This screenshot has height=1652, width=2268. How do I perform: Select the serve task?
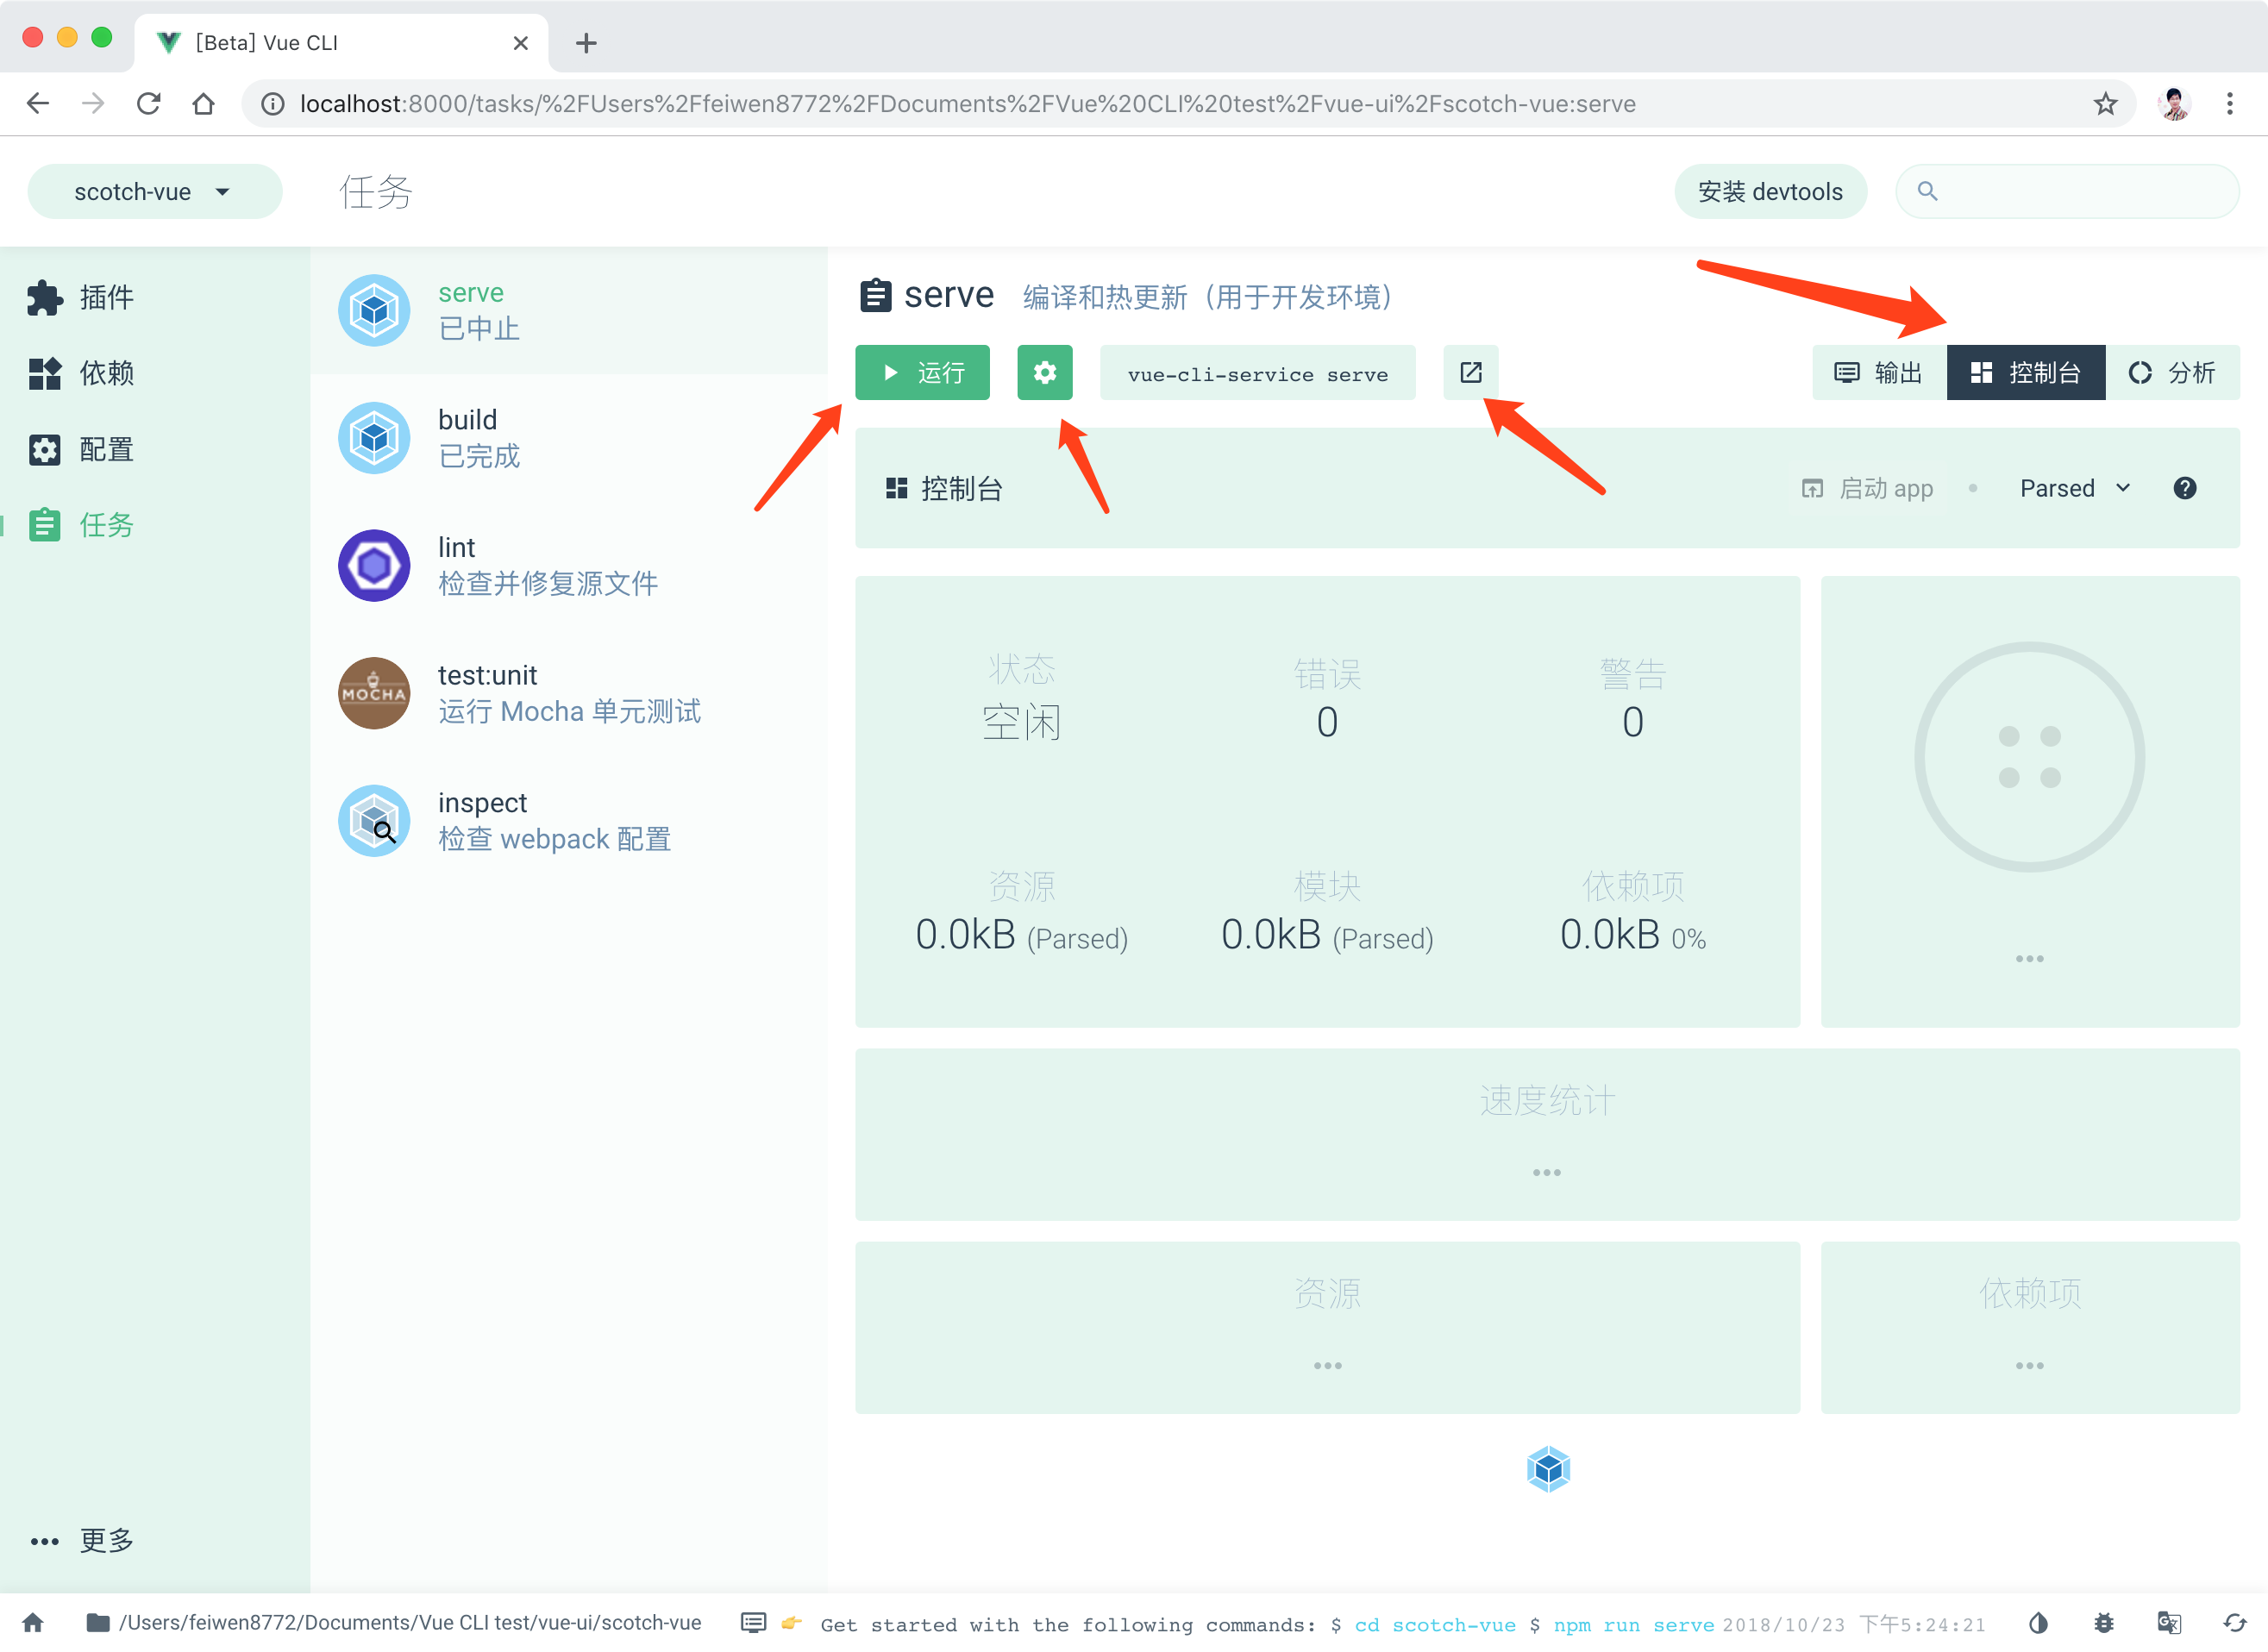[568, 311]
